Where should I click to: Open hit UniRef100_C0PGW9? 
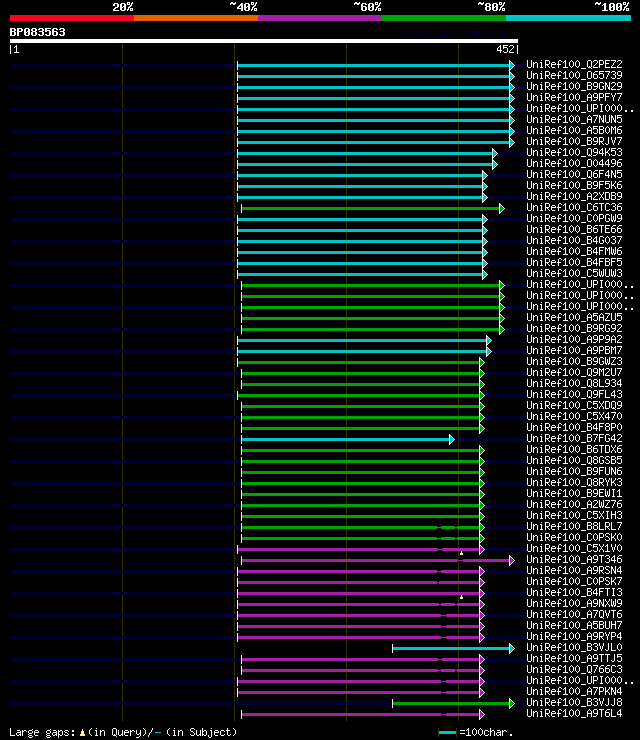[574, 219]
